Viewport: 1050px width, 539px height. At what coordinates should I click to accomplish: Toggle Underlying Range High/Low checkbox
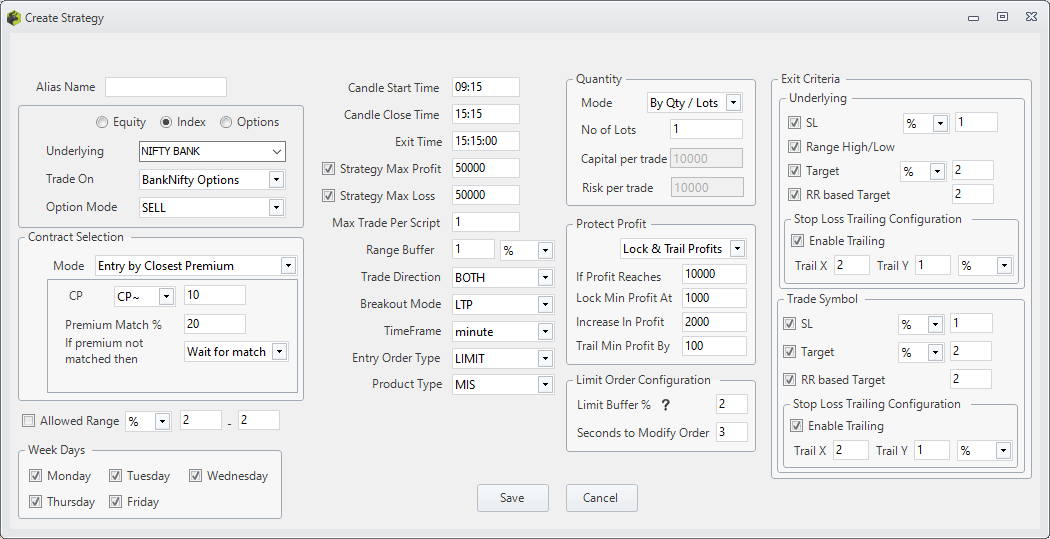pos(795,147)
